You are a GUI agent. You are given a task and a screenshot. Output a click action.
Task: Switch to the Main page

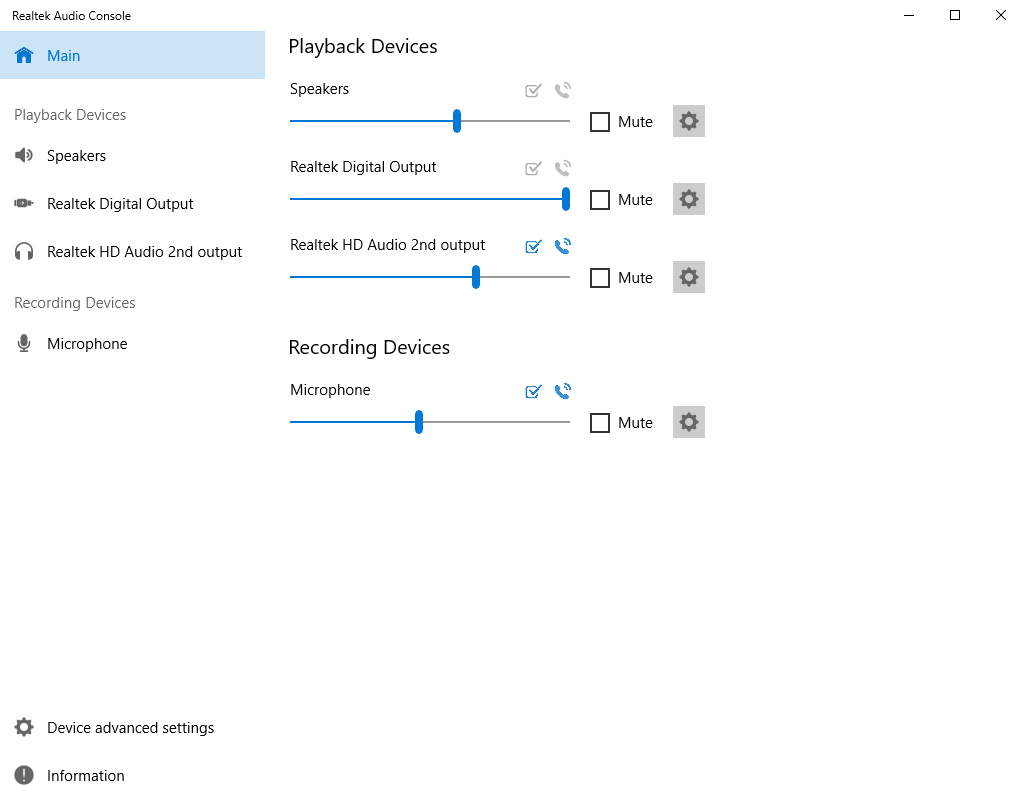click(62, 55)
